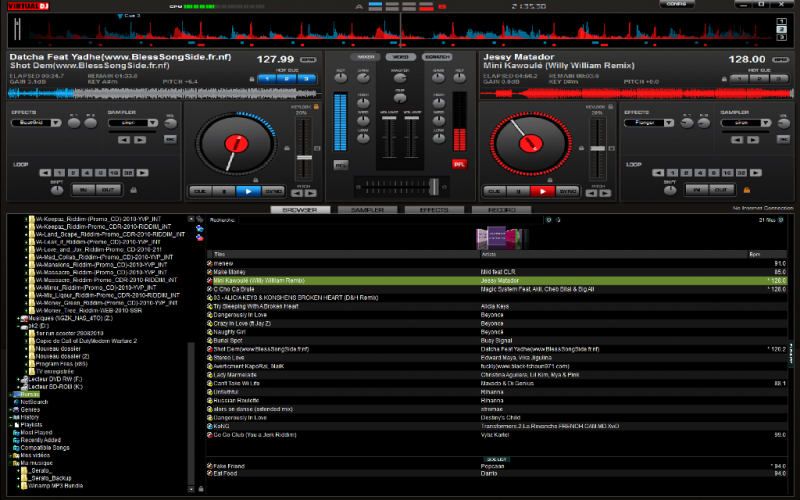Start playback on the left deck
This screenshot has width=800, height=500.
click(x=248, y=191)
